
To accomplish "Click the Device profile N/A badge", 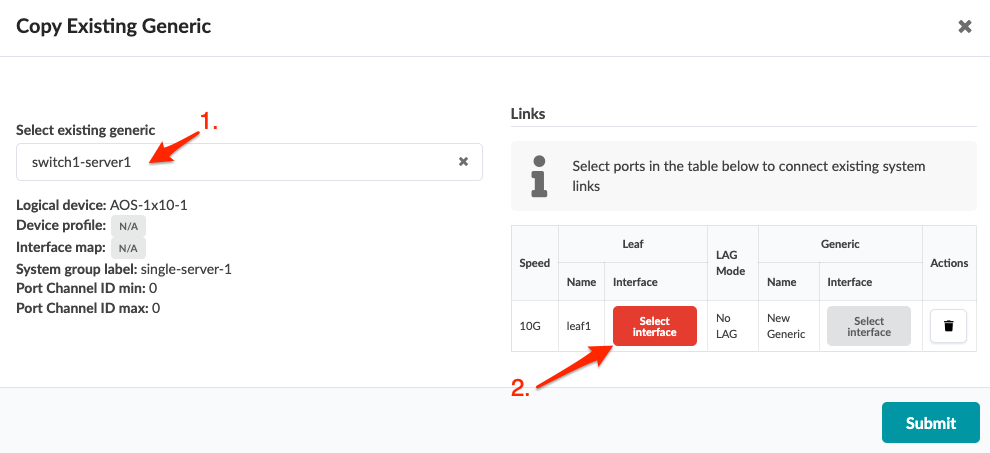I will point(128,226).
